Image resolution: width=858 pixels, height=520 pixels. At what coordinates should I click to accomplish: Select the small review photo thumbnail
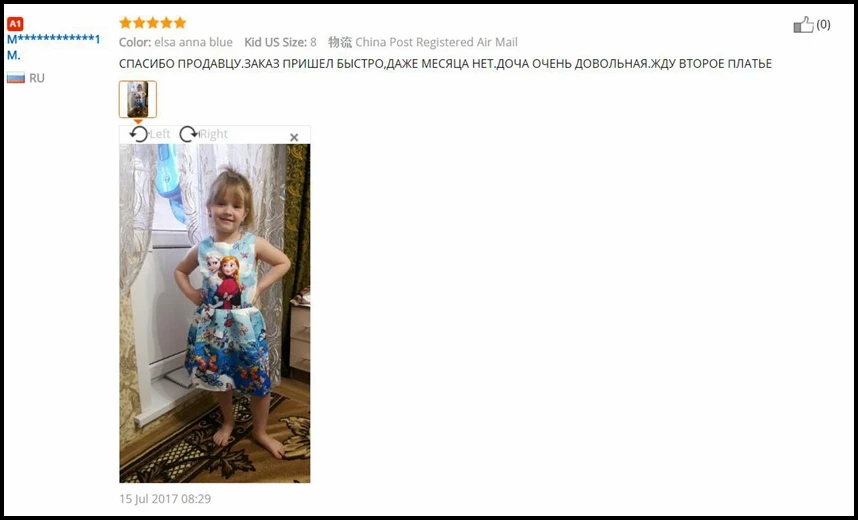138,99
